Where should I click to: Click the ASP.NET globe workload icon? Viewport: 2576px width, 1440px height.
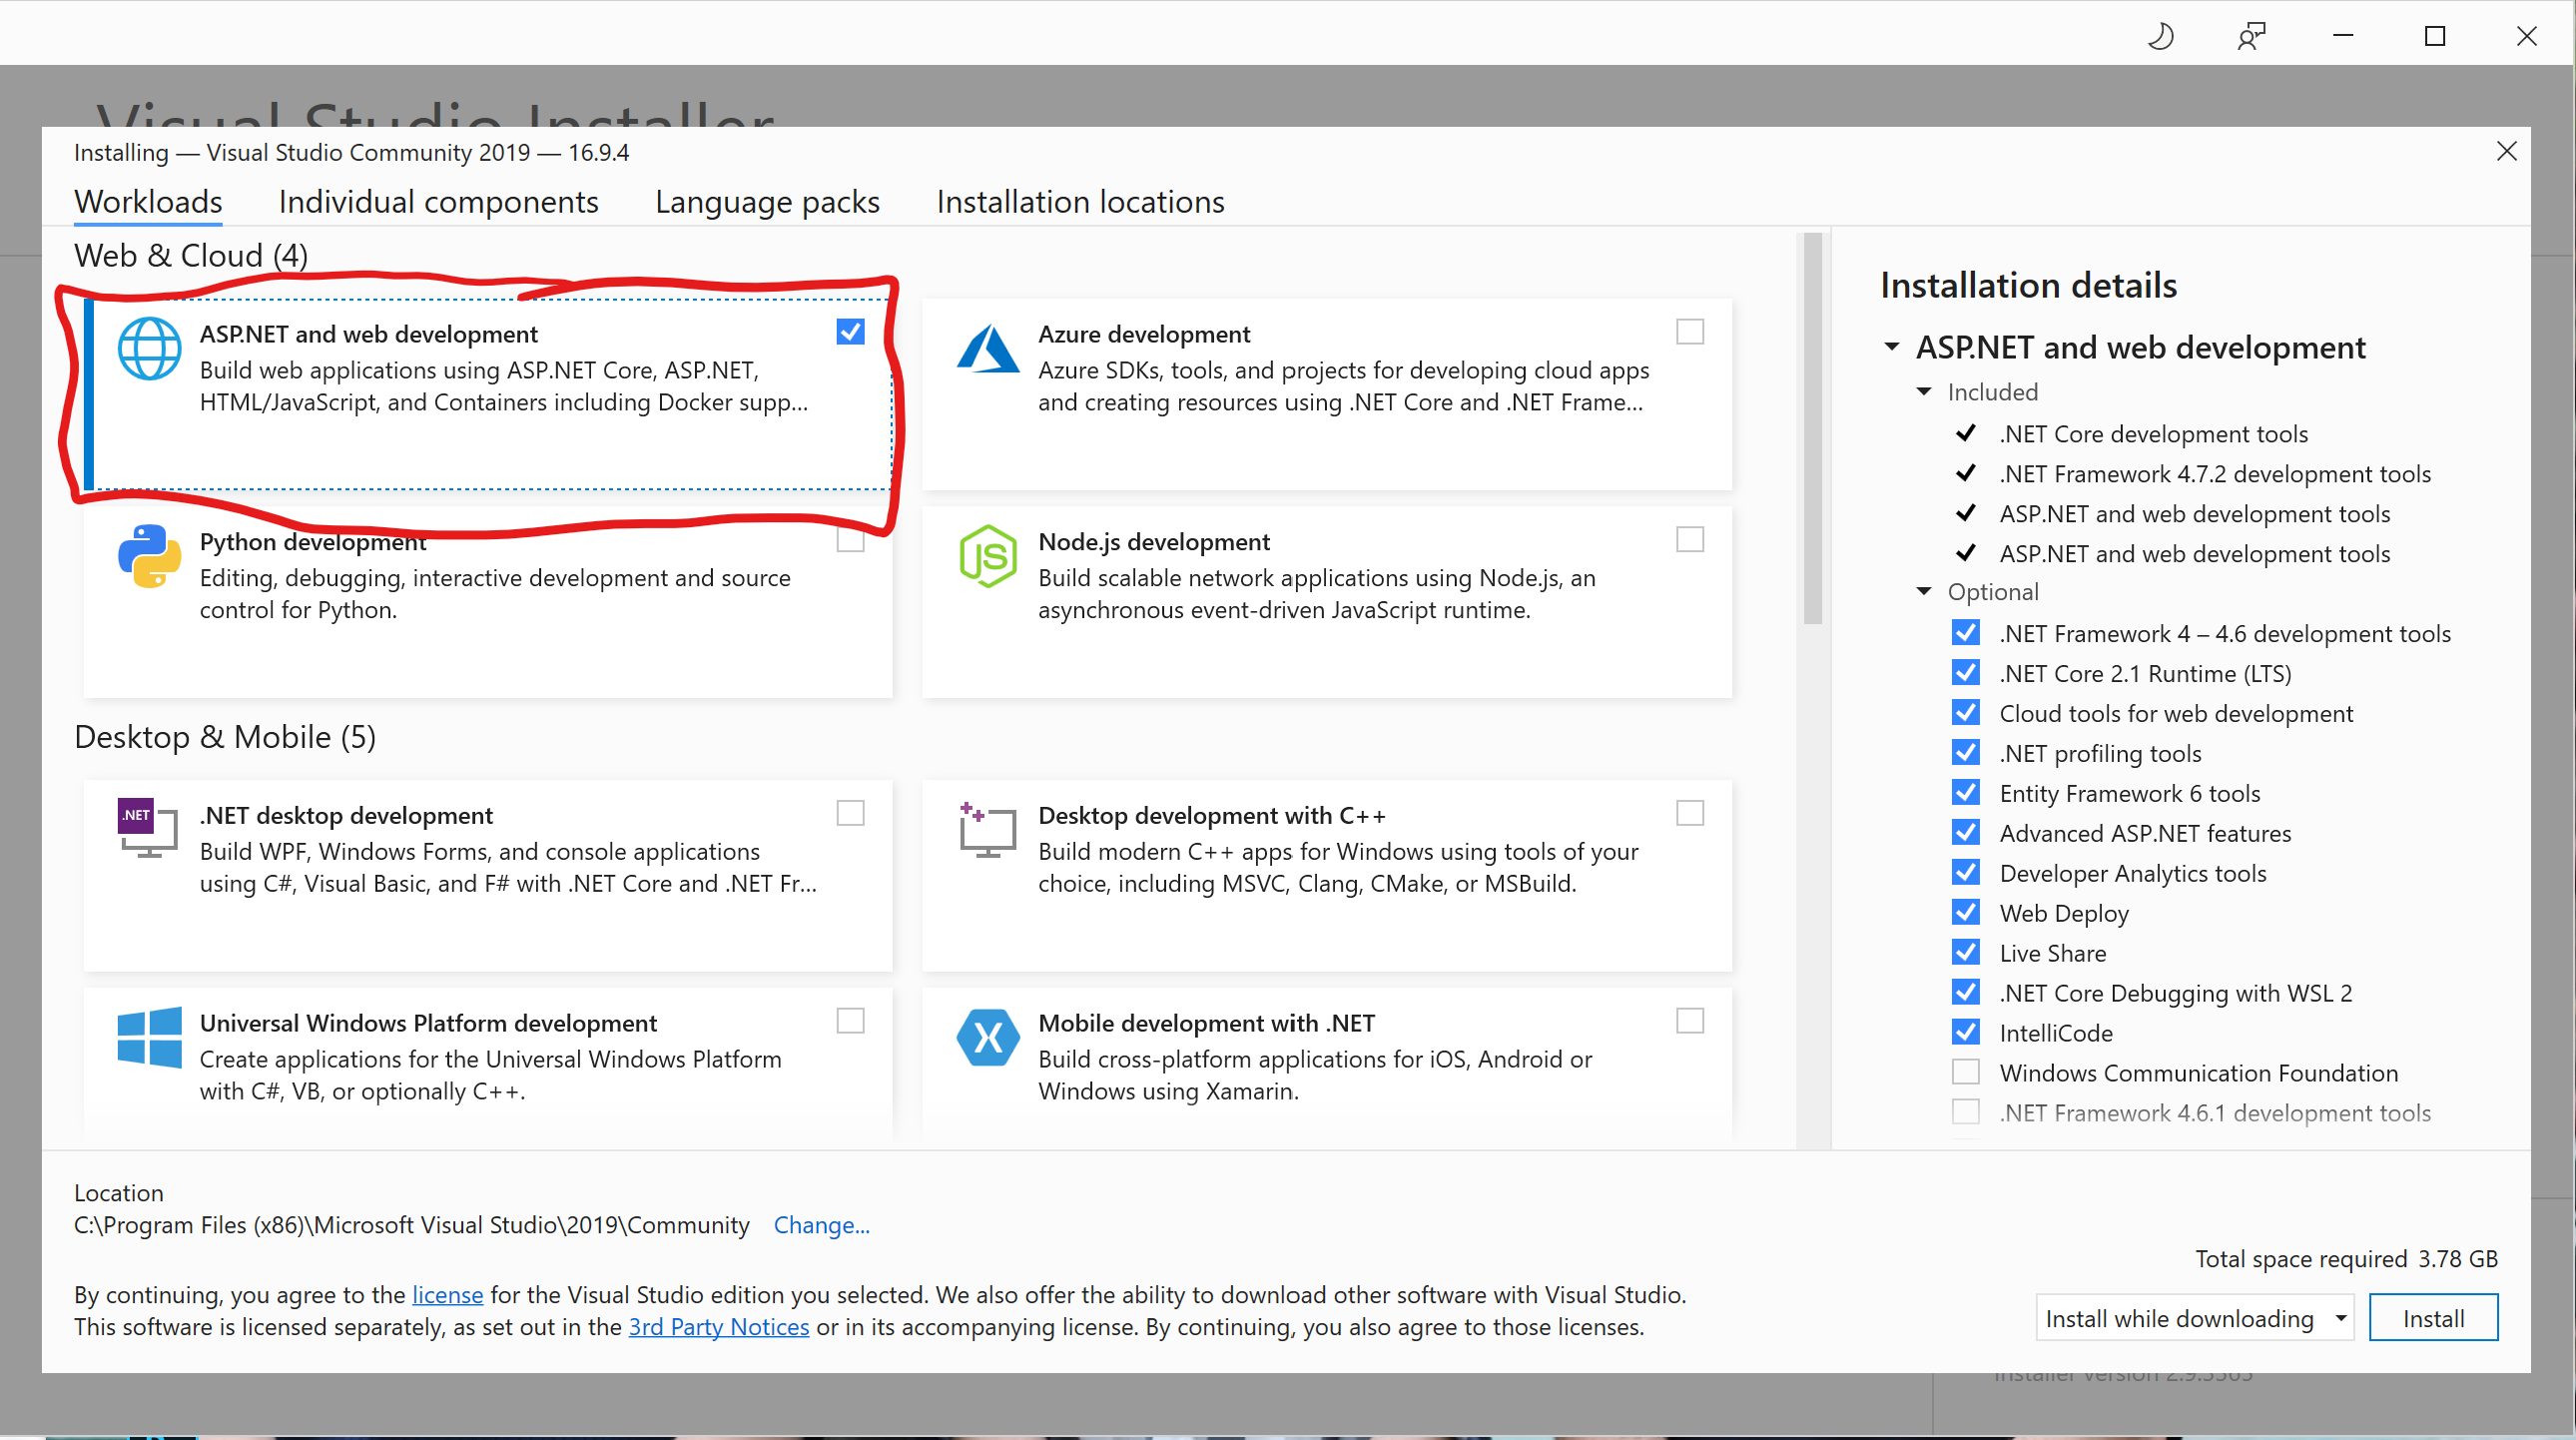point(149,349)
